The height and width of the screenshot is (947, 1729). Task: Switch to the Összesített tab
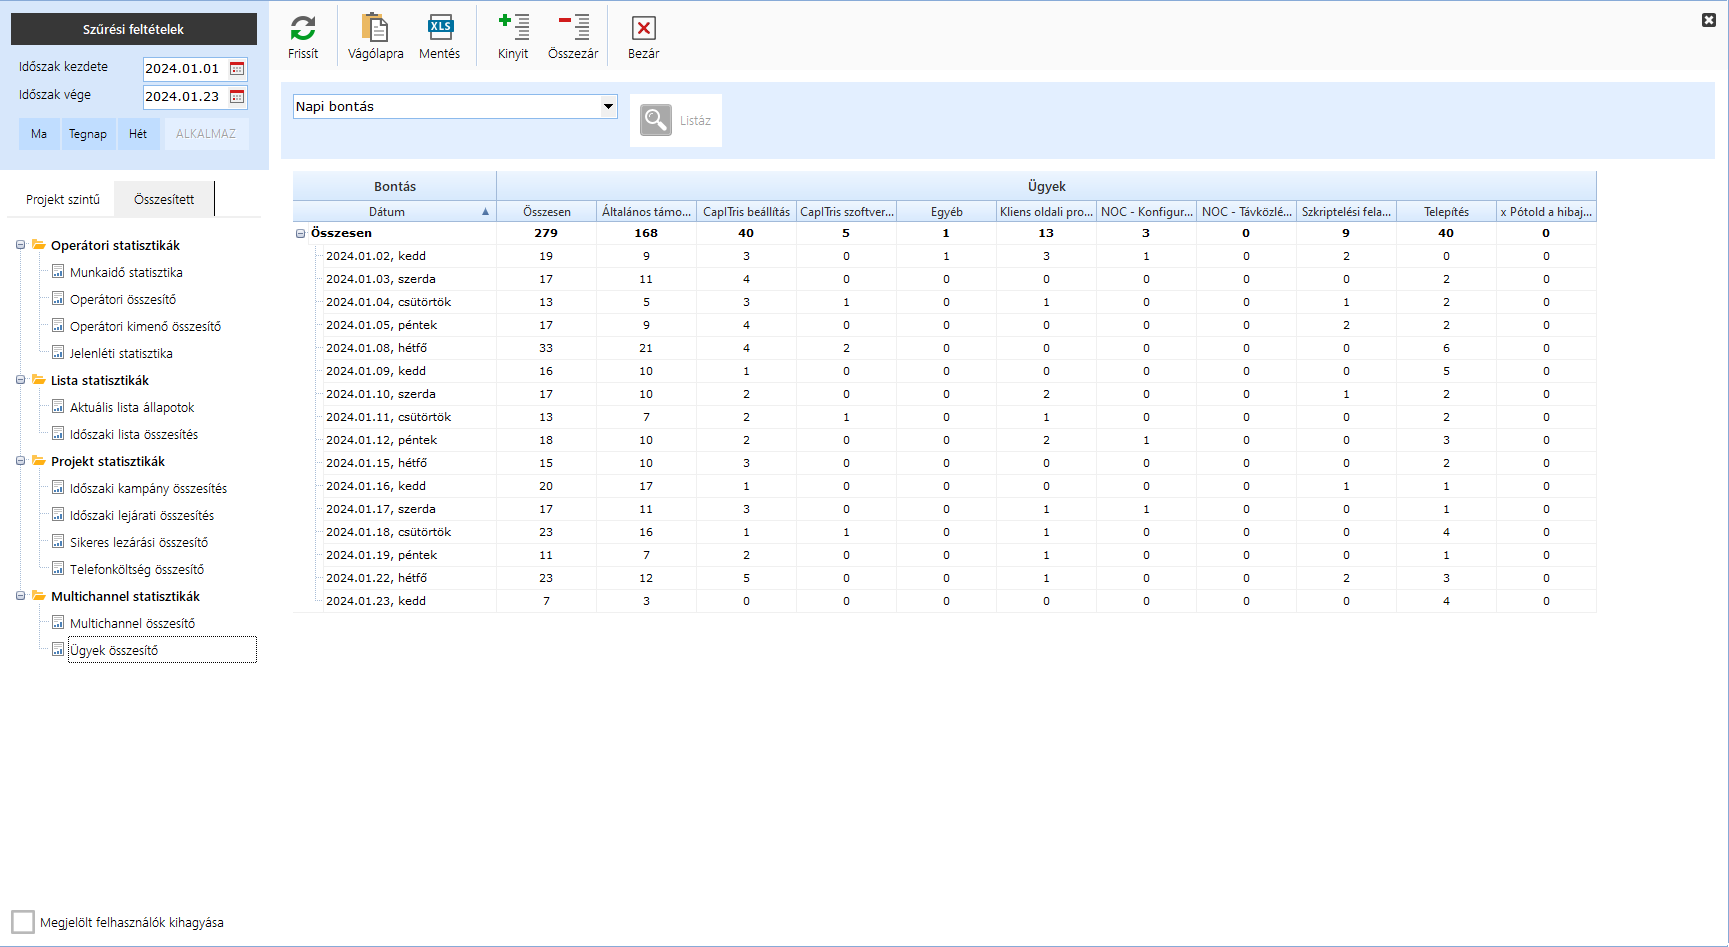164,199
